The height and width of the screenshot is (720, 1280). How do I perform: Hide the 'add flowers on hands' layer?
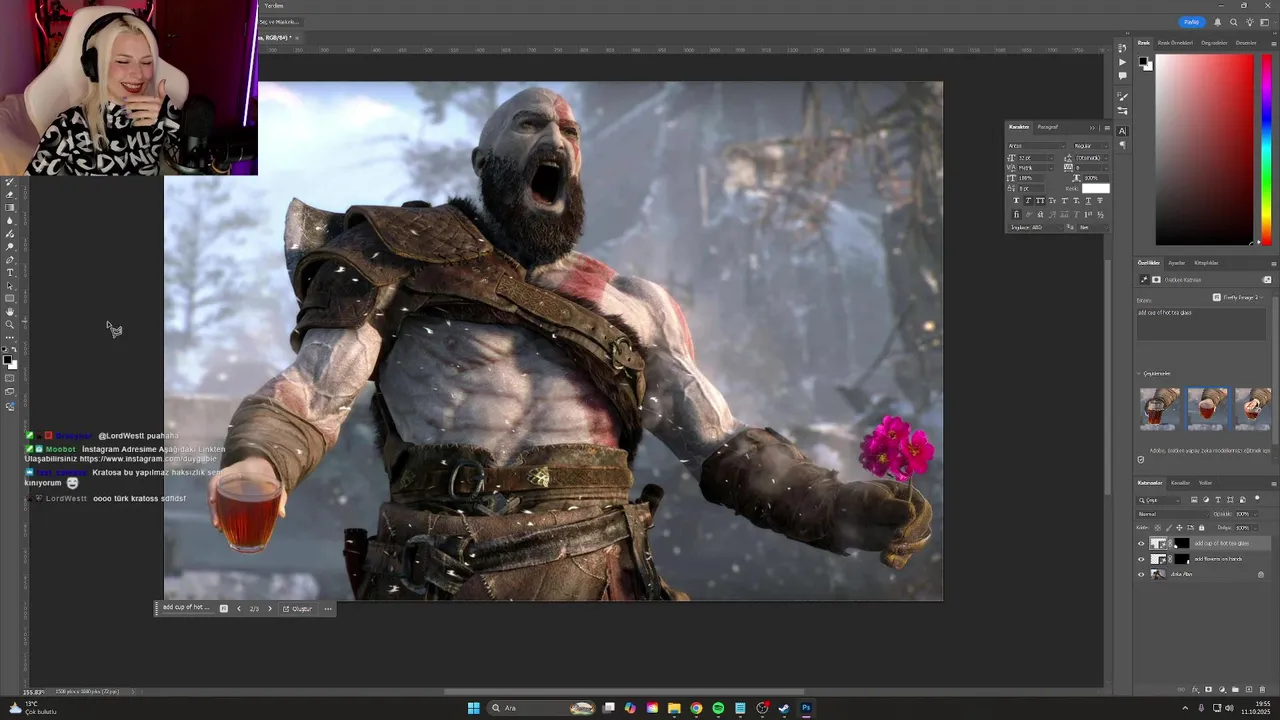tap(1141, 559)
